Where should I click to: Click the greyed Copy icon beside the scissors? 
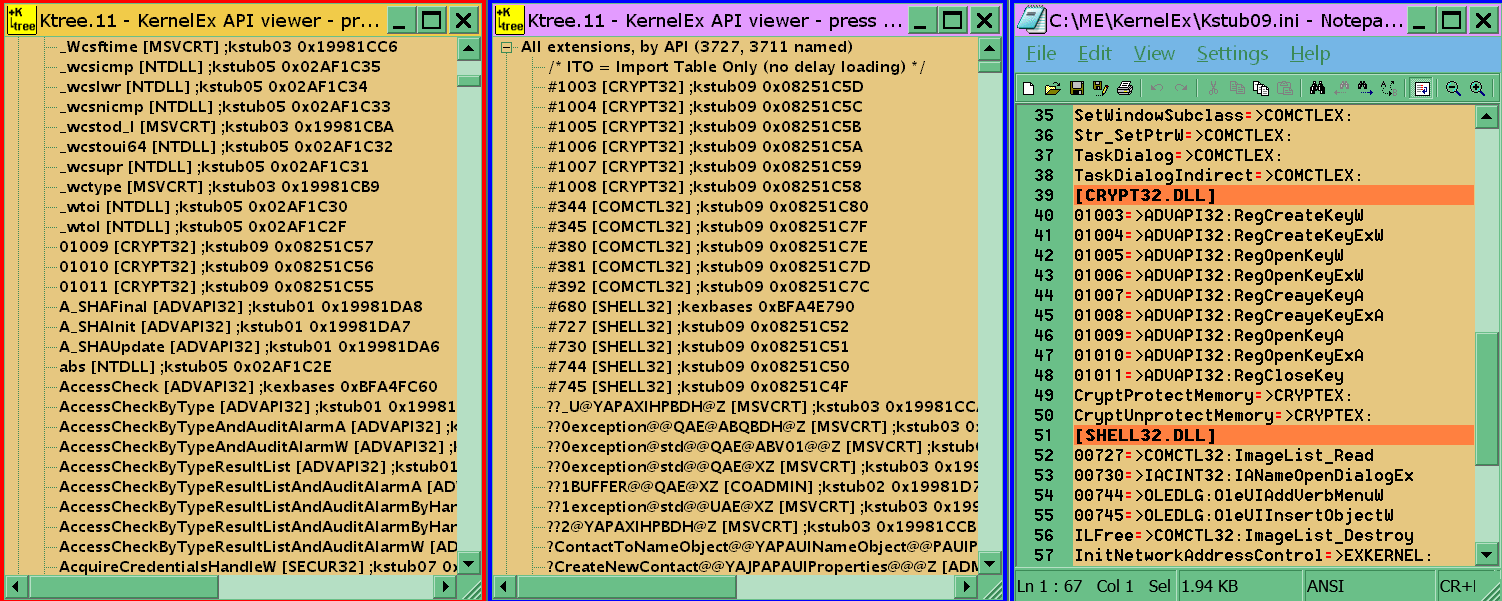tap(1237, 88)
